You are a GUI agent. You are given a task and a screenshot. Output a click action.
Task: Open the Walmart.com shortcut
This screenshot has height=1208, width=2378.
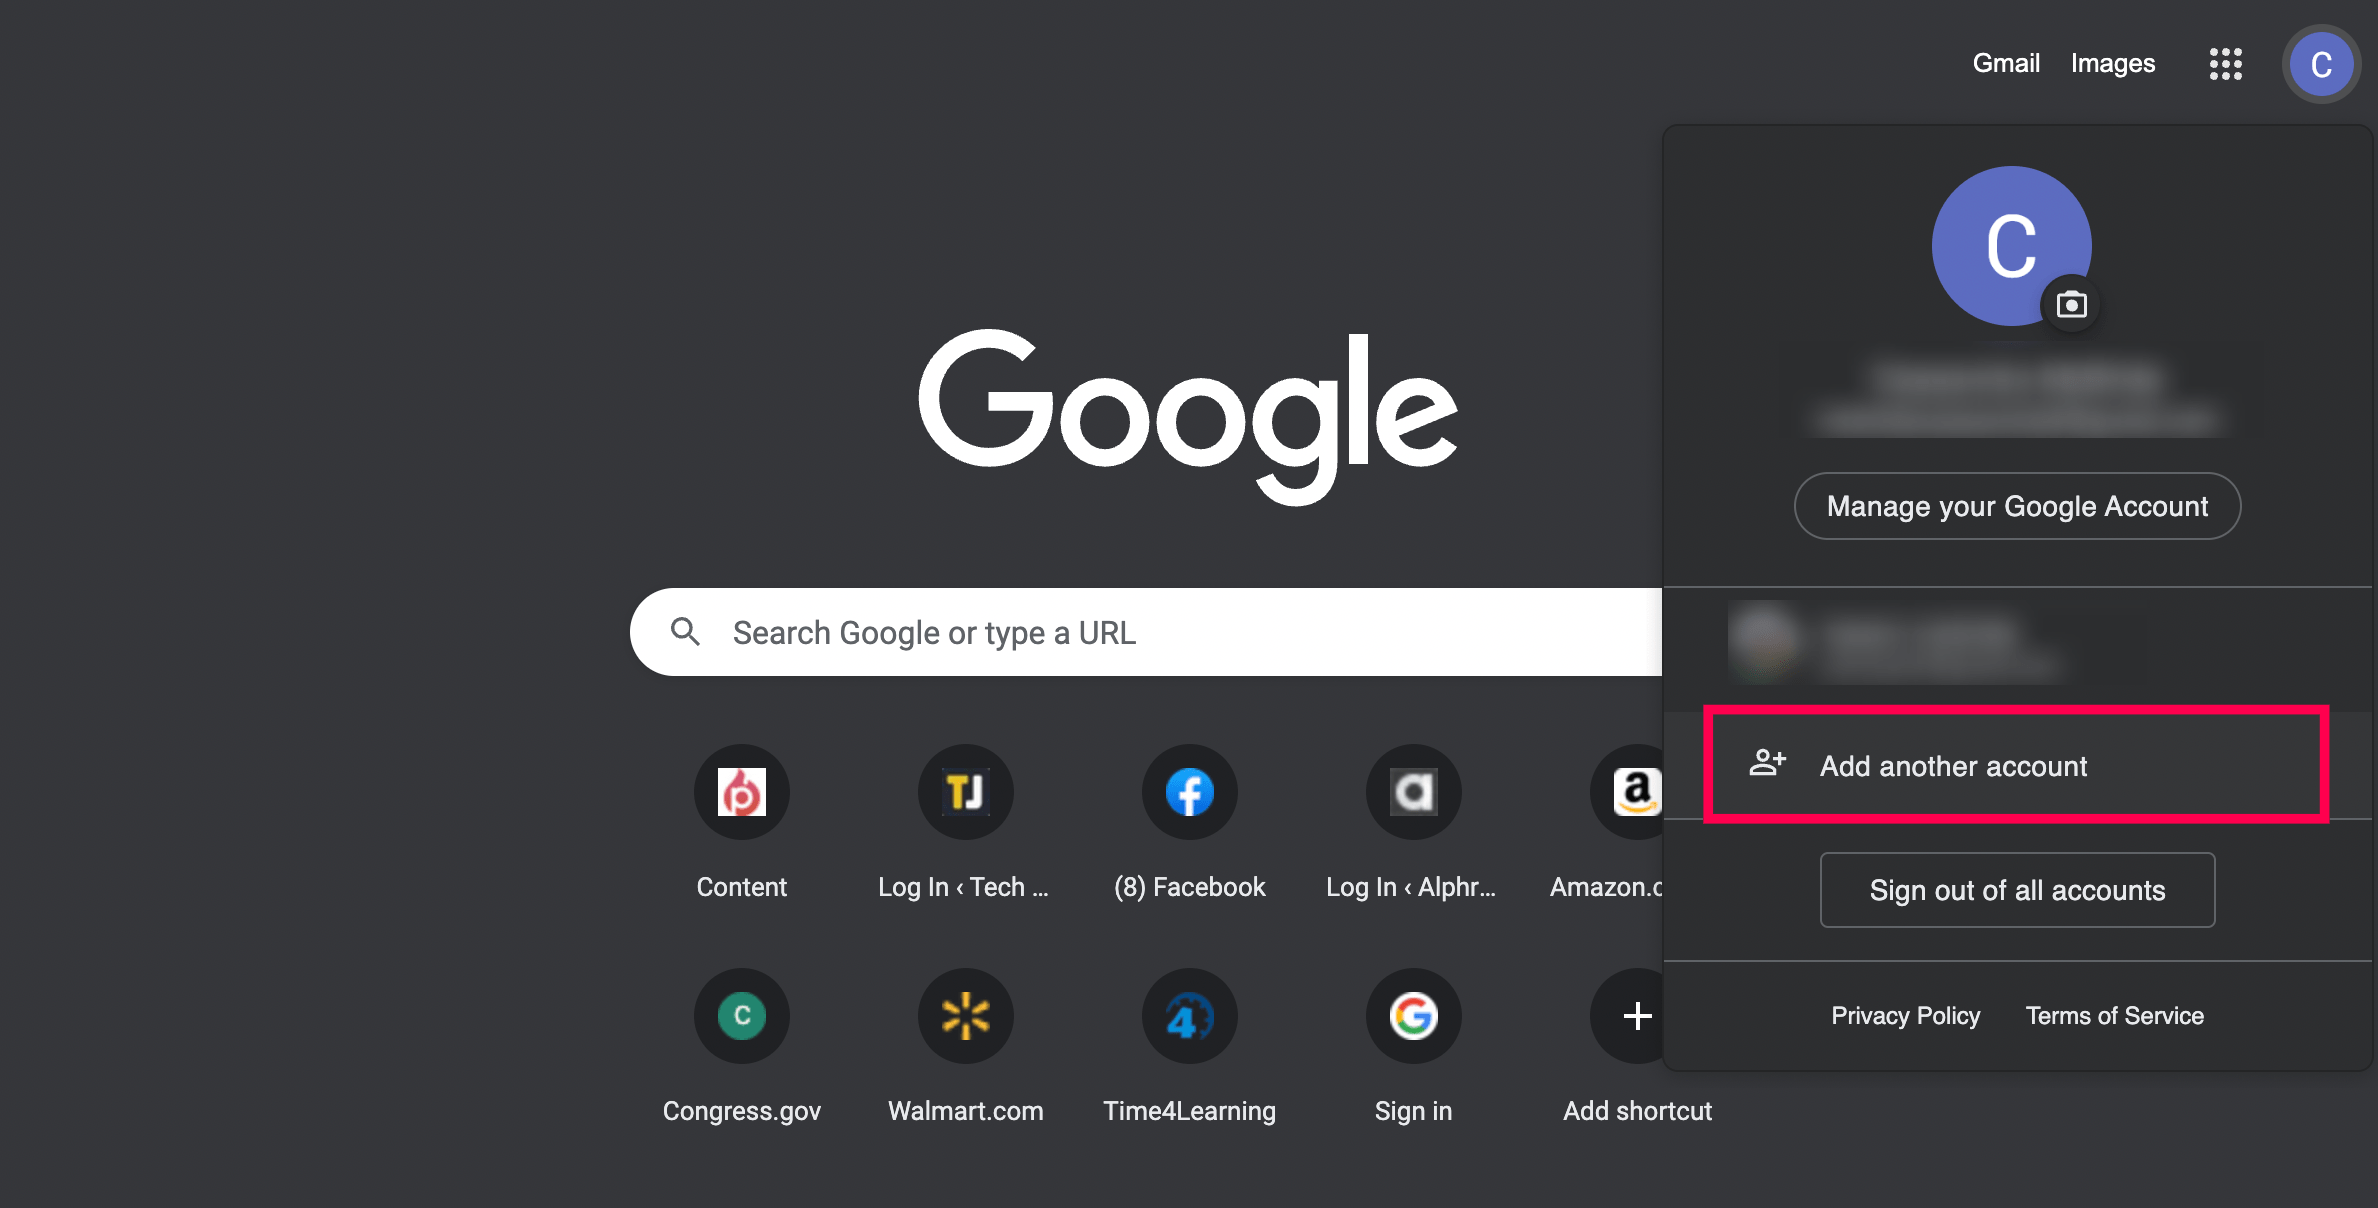tap(965, 1016)
